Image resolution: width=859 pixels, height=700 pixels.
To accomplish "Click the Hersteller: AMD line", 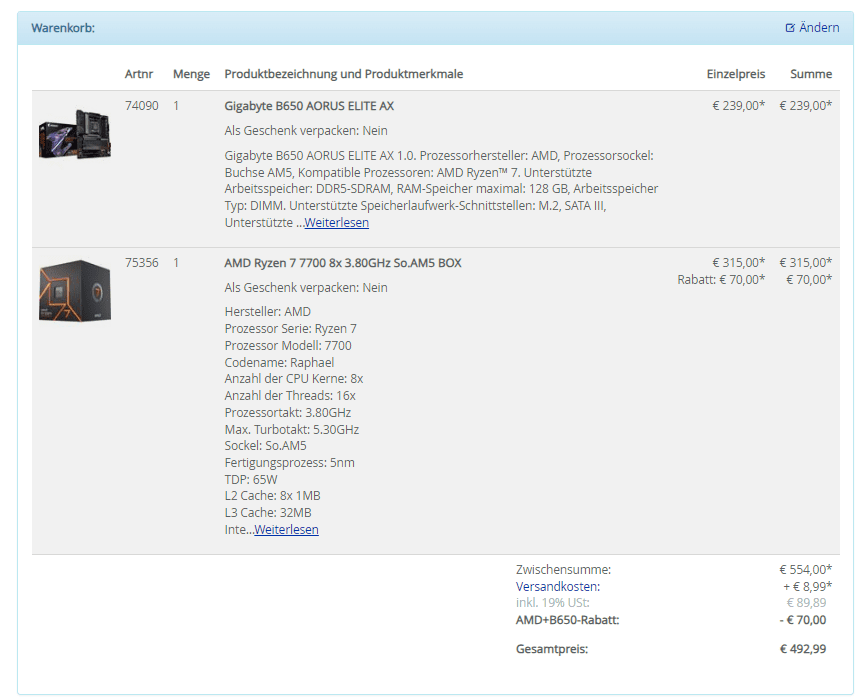I will 267,312.
